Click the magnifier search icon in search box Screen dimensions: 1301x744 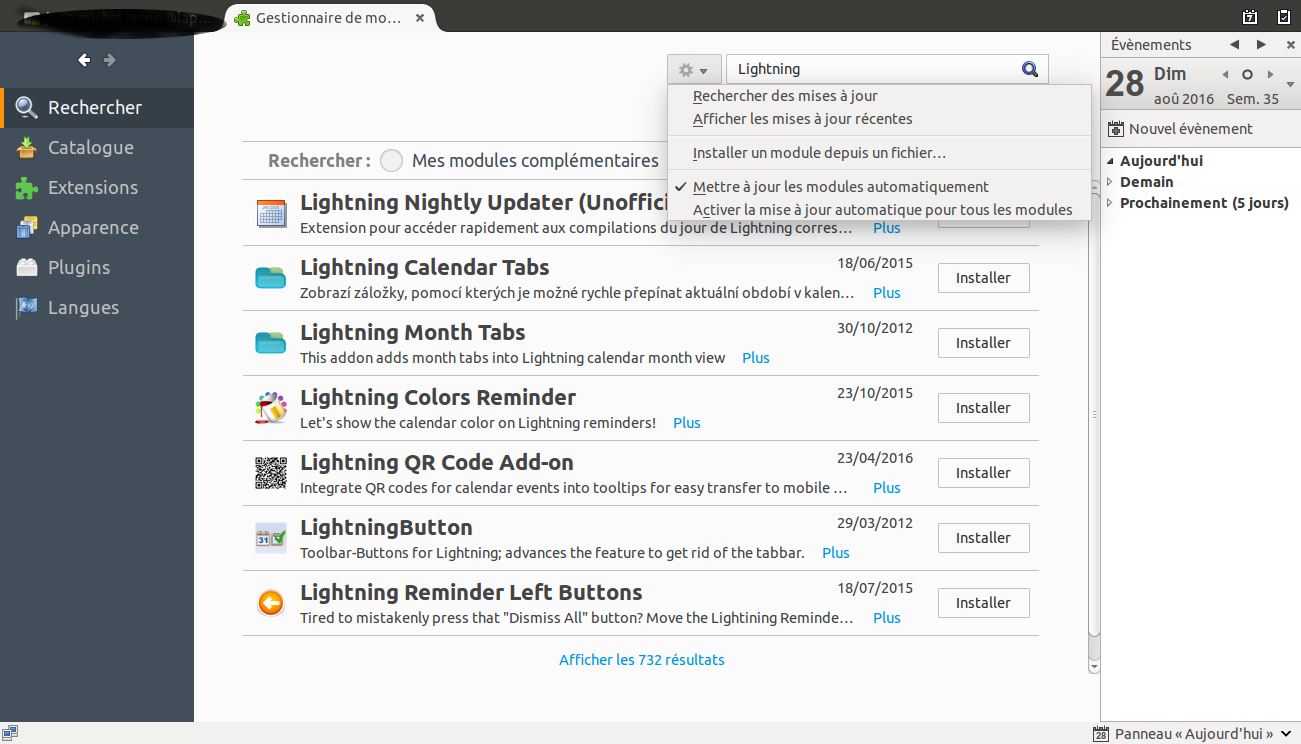1030,69
